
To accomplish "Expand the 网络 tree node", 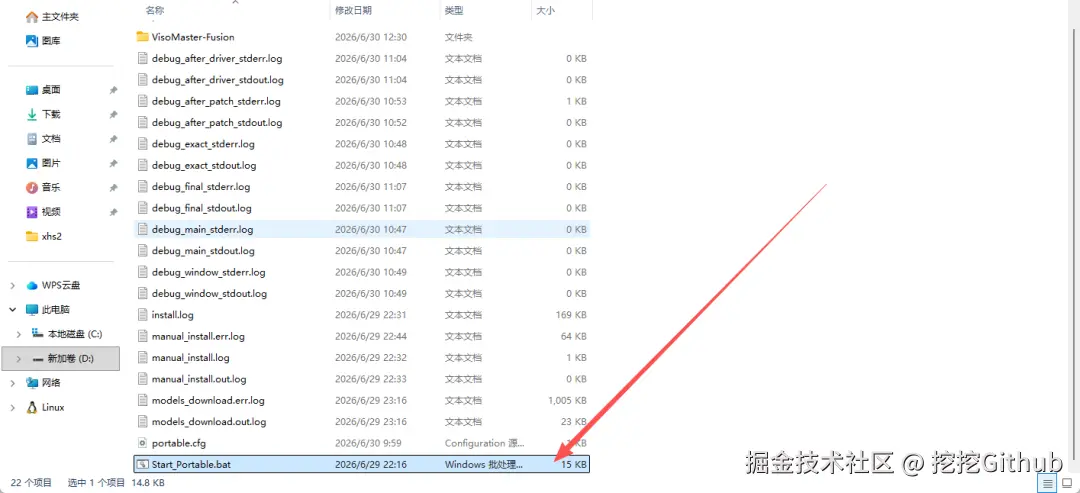I will point(12,383).
